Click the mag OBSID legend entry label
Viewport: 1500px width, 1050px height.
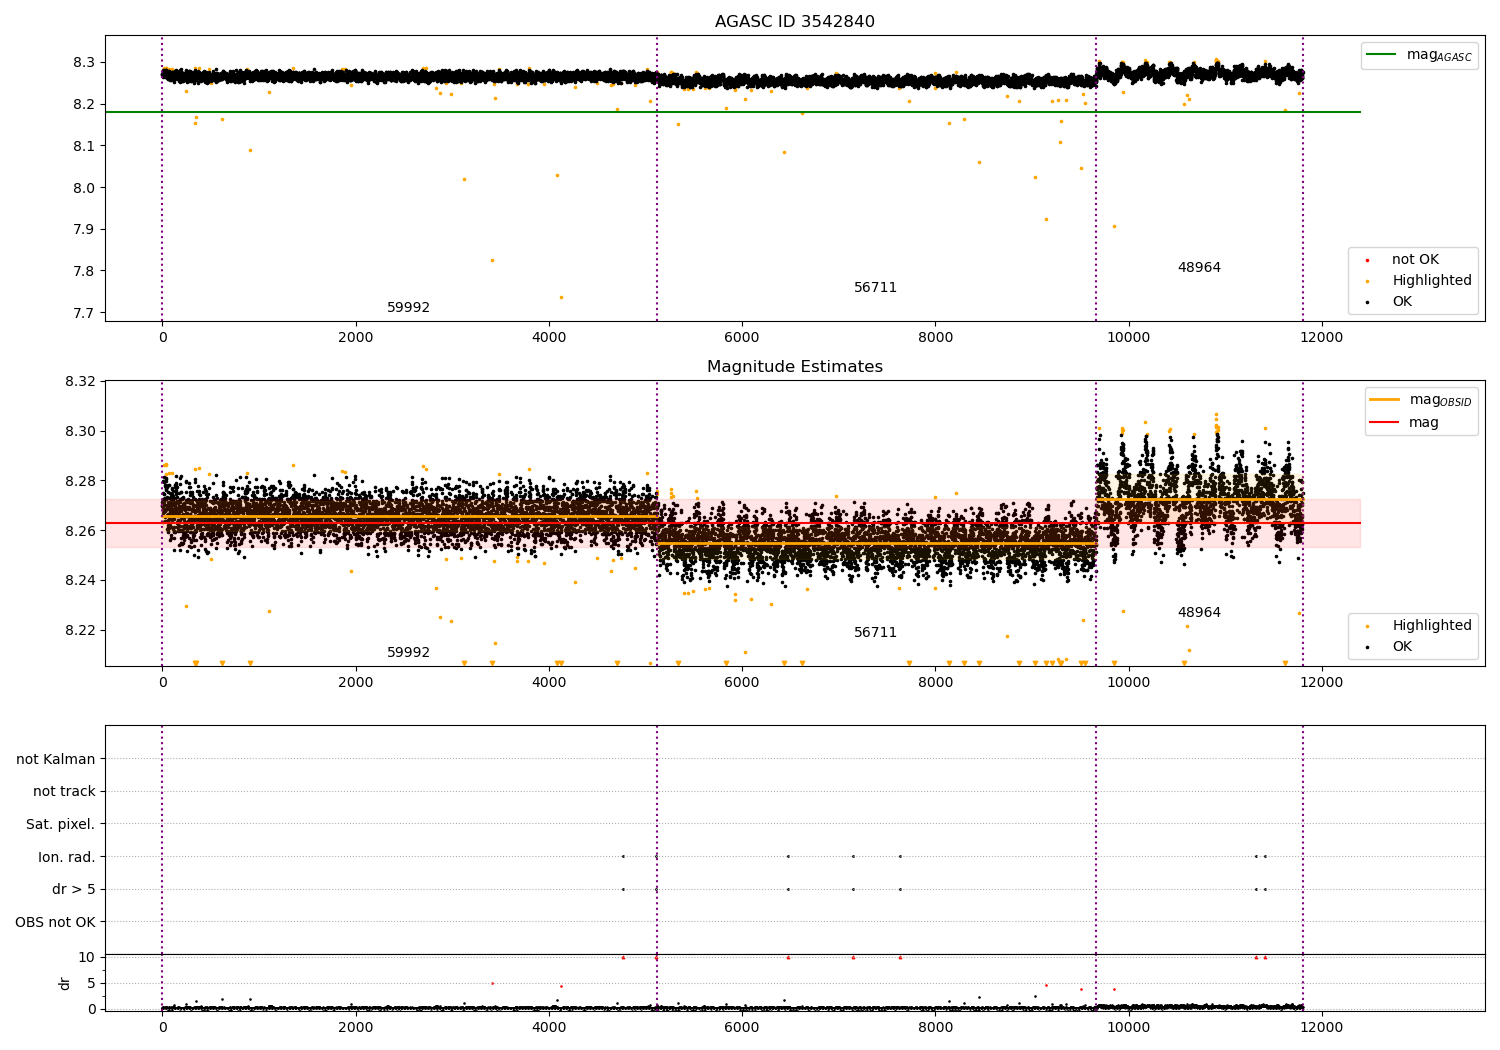pyautogui.click(x=1441, y=400)
